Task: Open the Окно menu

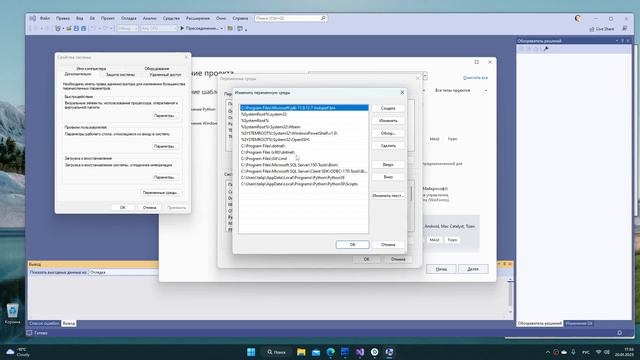Action: pyautogui.click(x=221, y=18)
